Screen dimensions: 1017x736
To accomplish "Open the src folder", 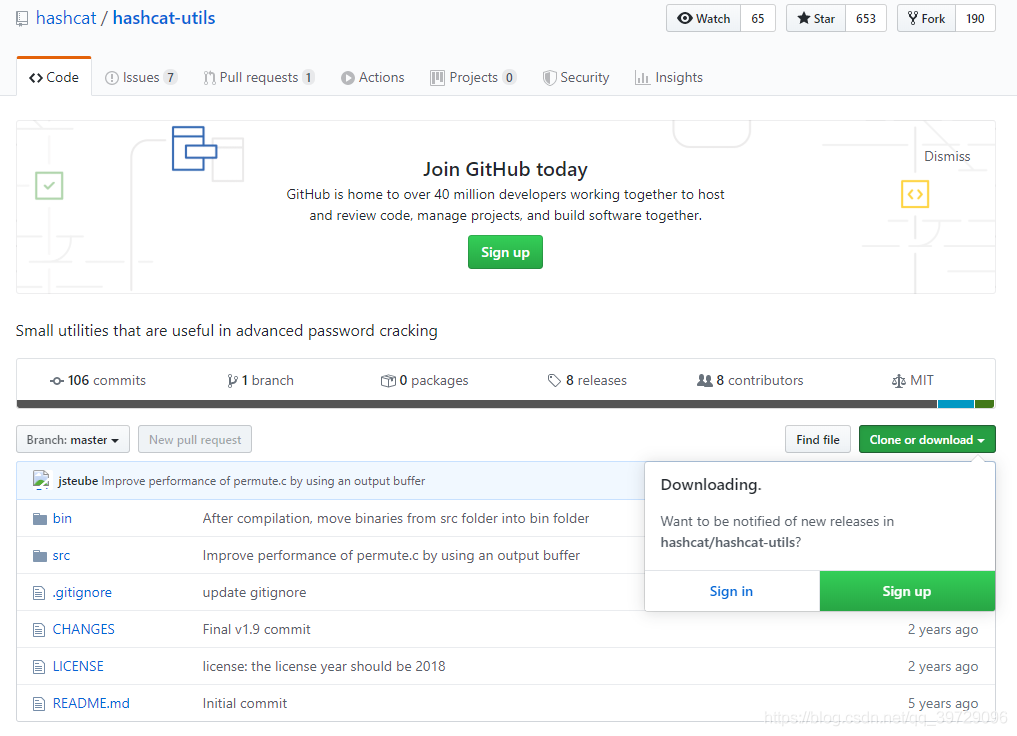I will click(x=61, y=555).
